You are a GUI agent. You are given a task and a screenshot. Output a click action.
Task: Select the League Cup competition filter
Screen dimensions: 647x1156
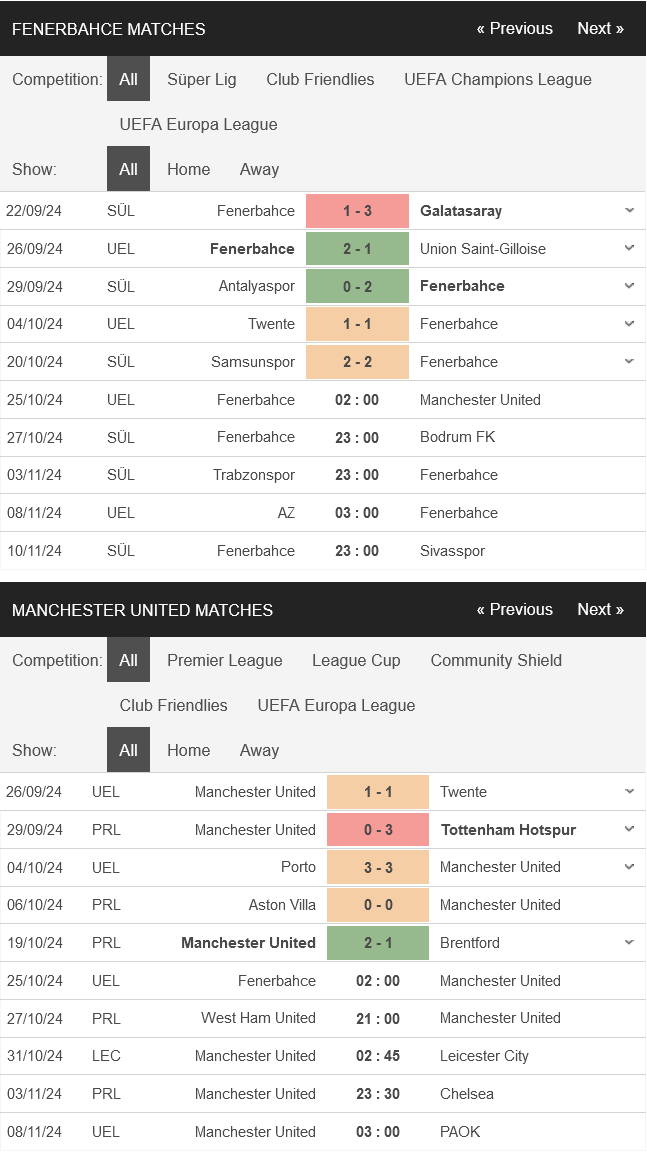tap(357, 661)
